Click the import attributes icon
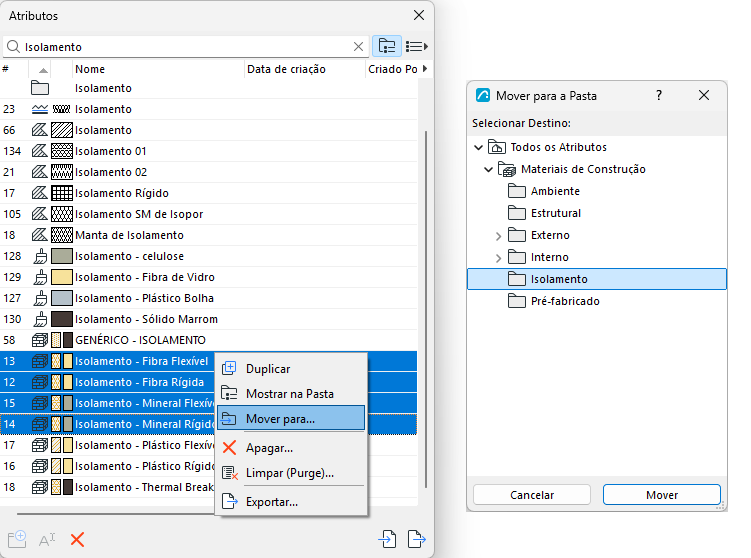 tap(387, 539)
